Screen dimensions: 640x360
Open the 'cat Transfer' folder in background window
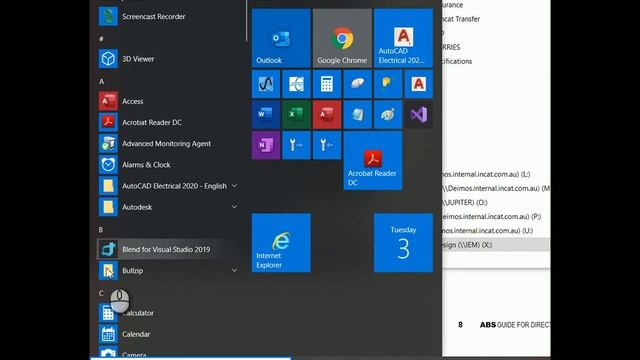coord(461,19)
